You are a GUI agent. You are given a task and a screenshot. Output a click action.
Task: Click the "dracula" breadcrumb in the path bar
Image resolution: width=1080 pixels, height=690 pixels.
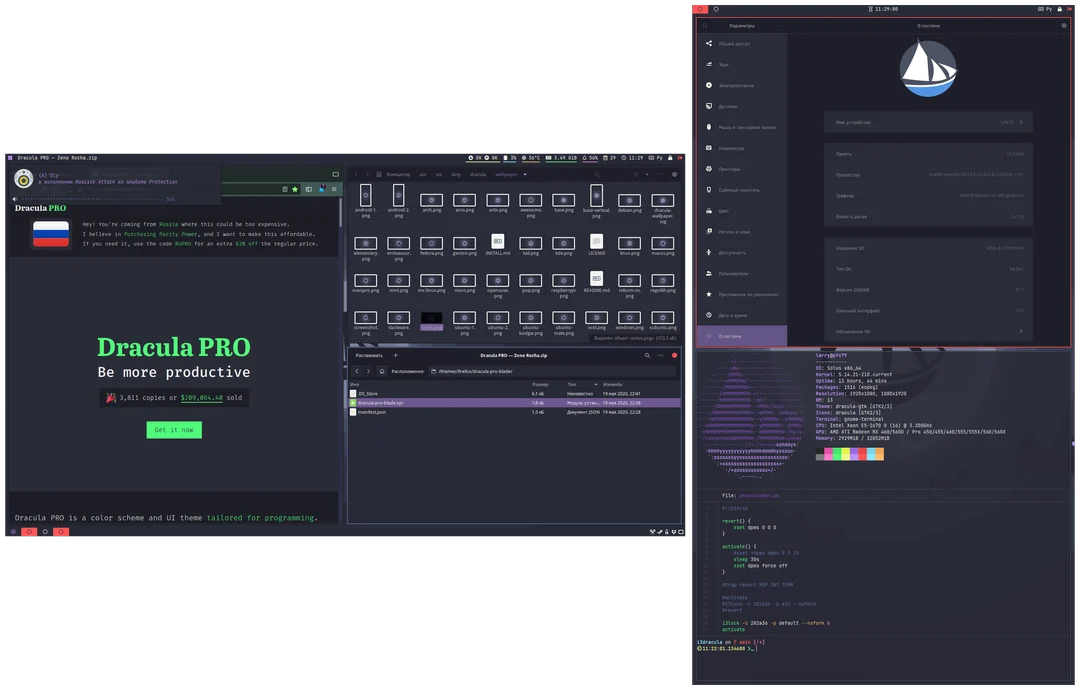point(479,174)
